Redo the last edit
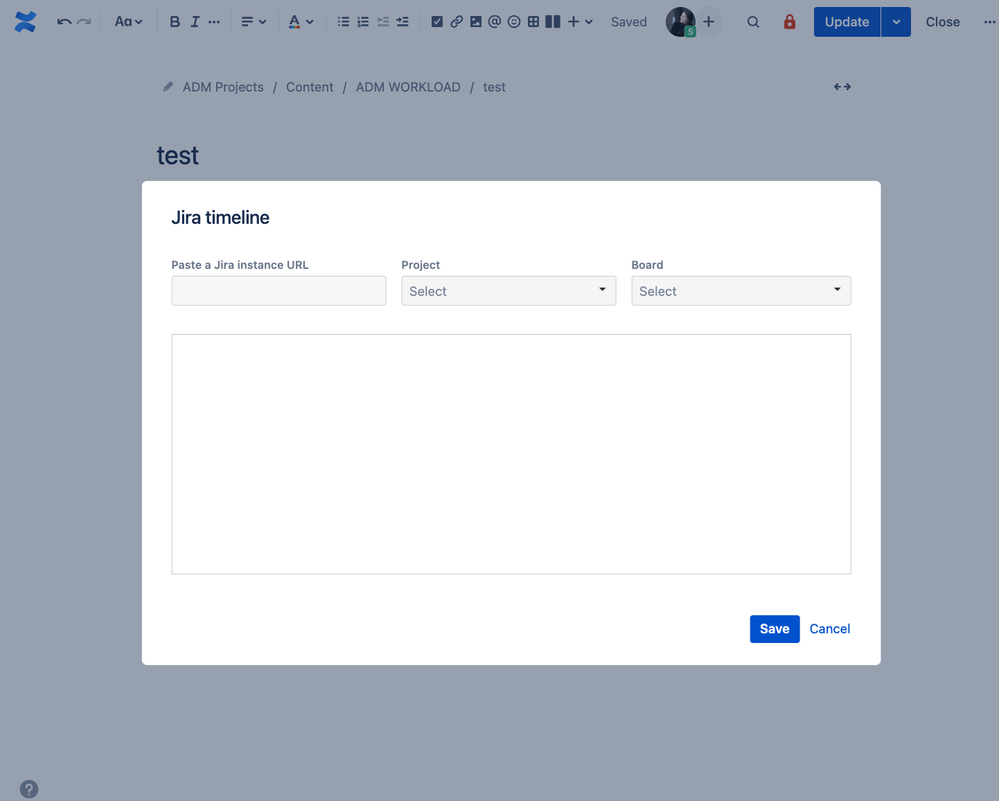999x801 pixels. click(x=83, y=22)
